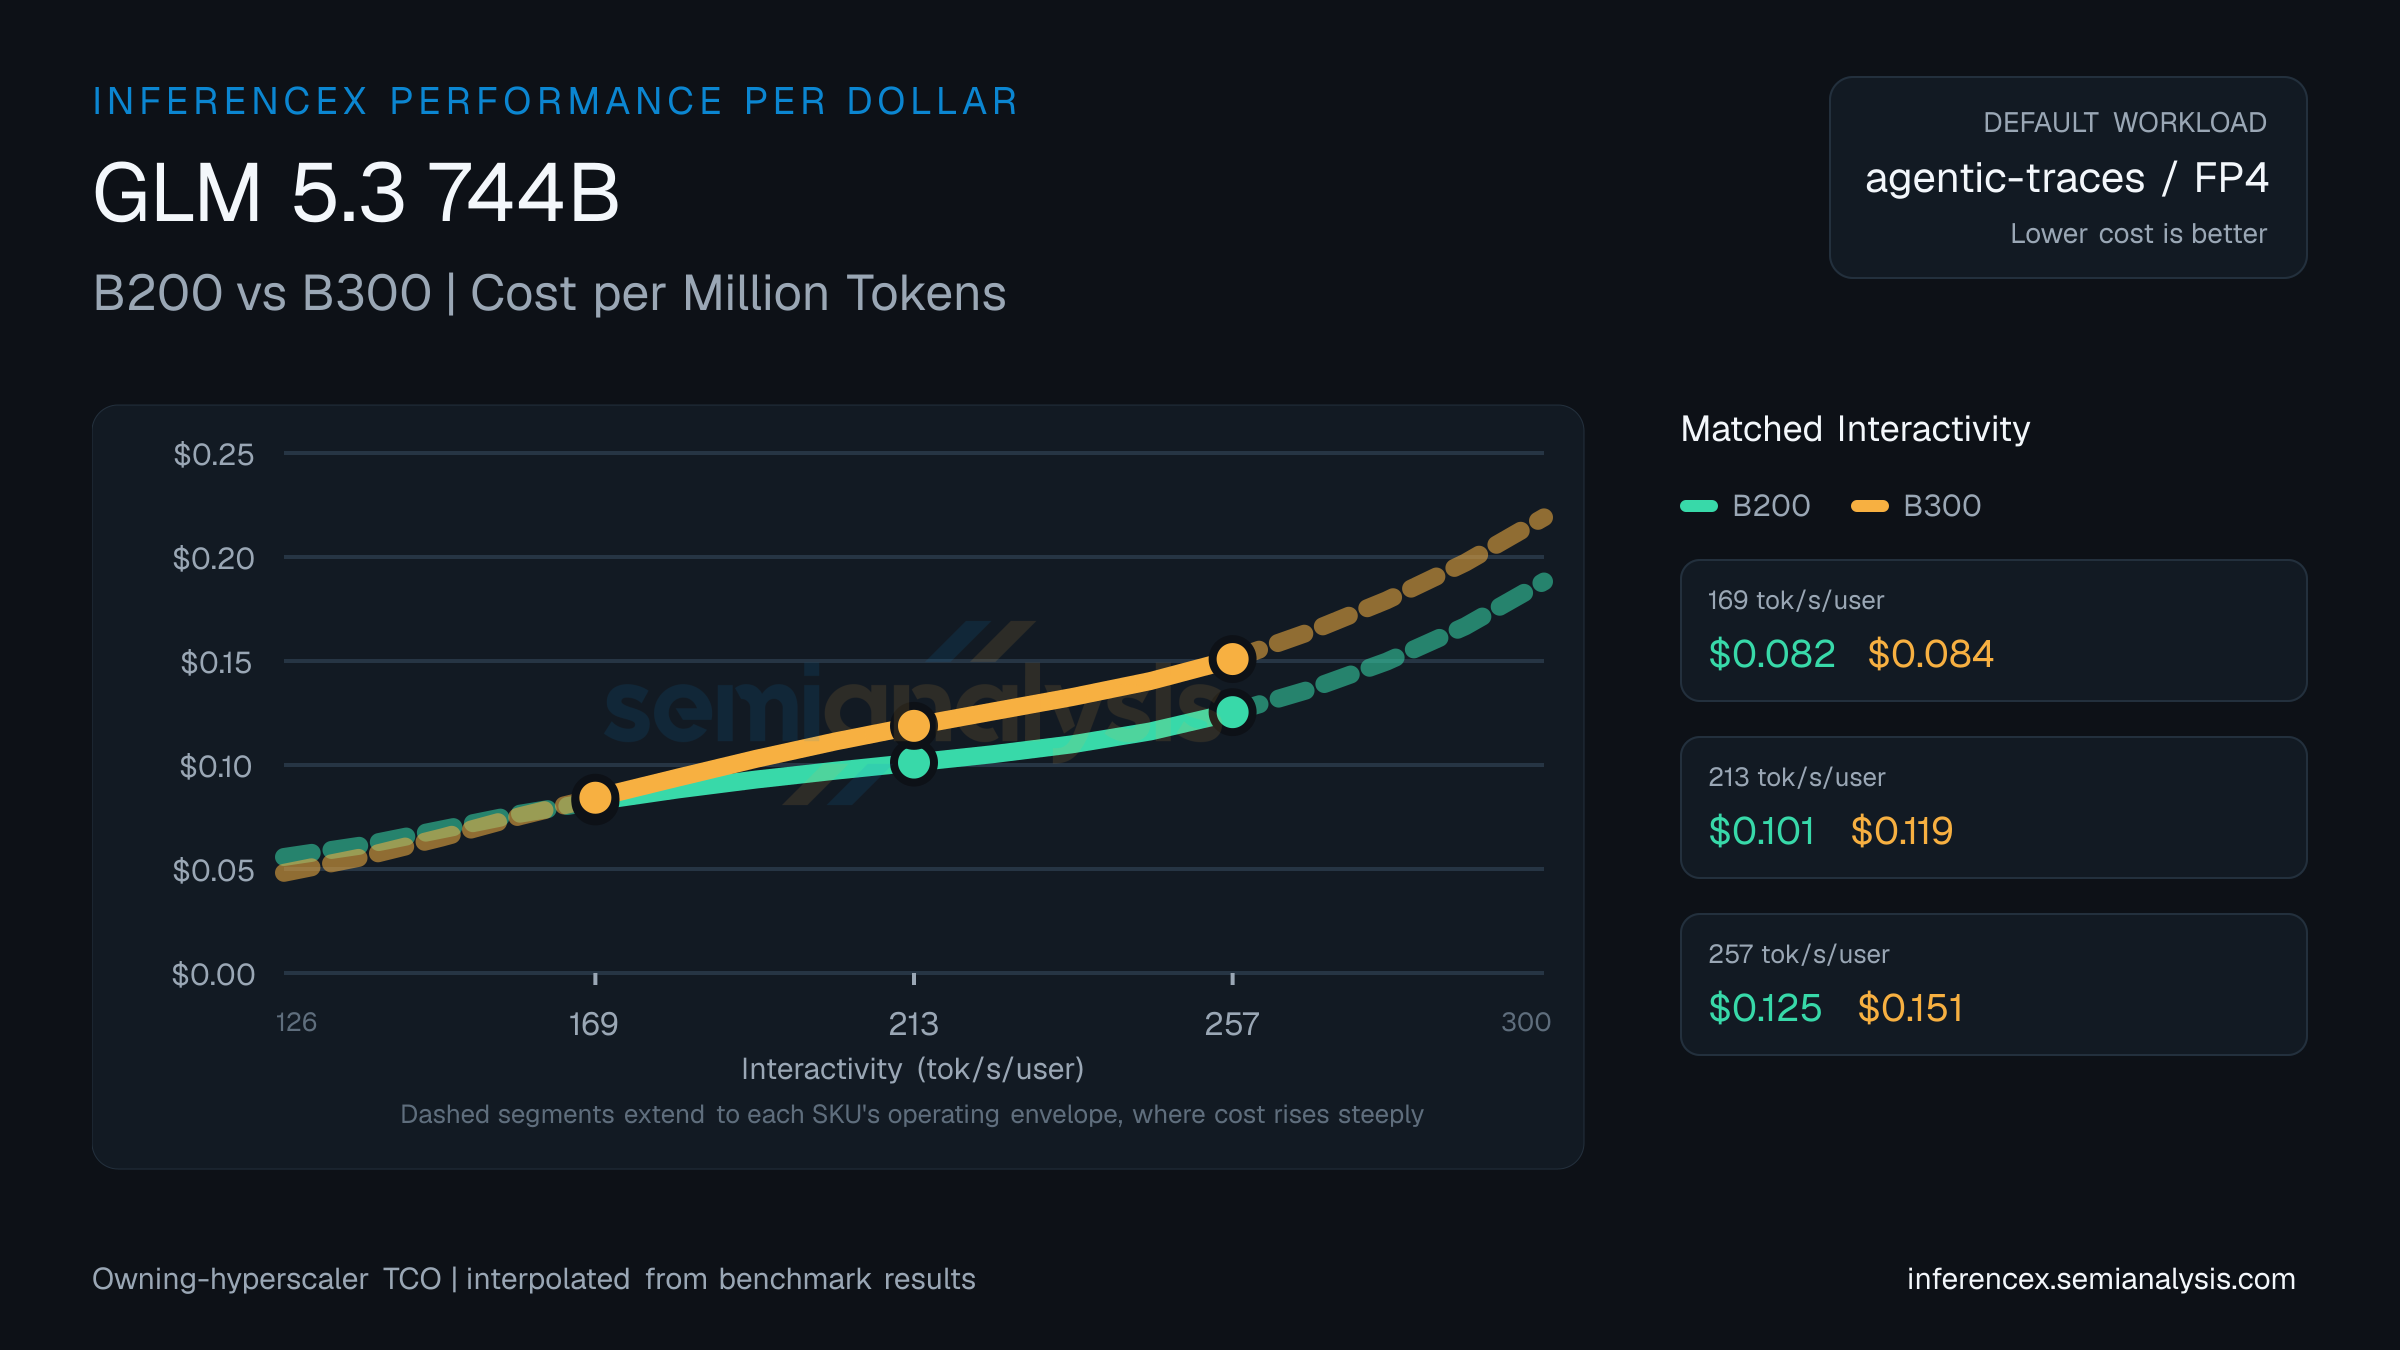This screenshot has width=2400, height=1350.
Task: Toggle the B300 legend entry
Action: pyautogui.click(x=1916, y=506)
